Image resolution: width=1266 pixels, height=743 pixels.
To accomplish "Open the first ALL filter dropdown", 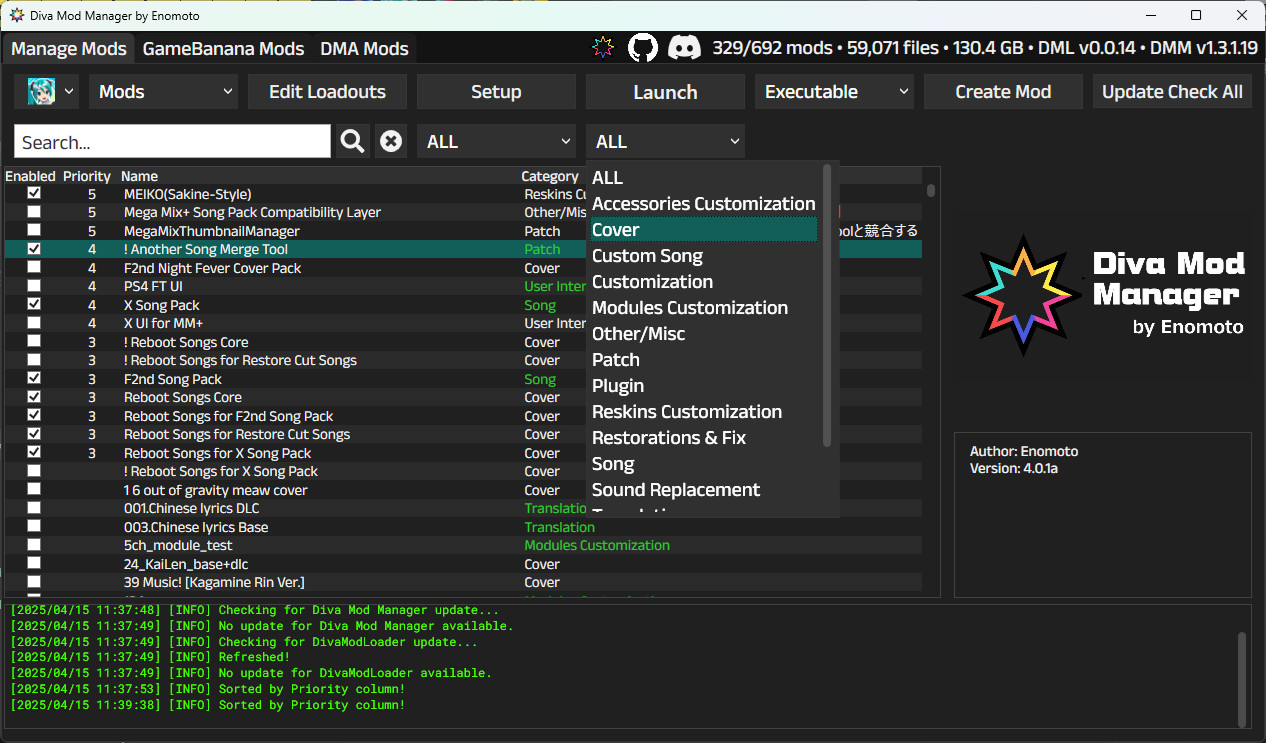I will click(x=497, y=142).
